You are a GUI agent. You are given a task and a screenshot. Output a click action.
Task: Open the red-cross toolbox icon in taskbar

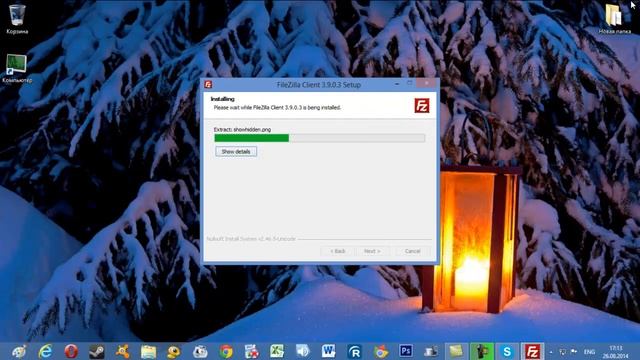click(x=251, y=351)
